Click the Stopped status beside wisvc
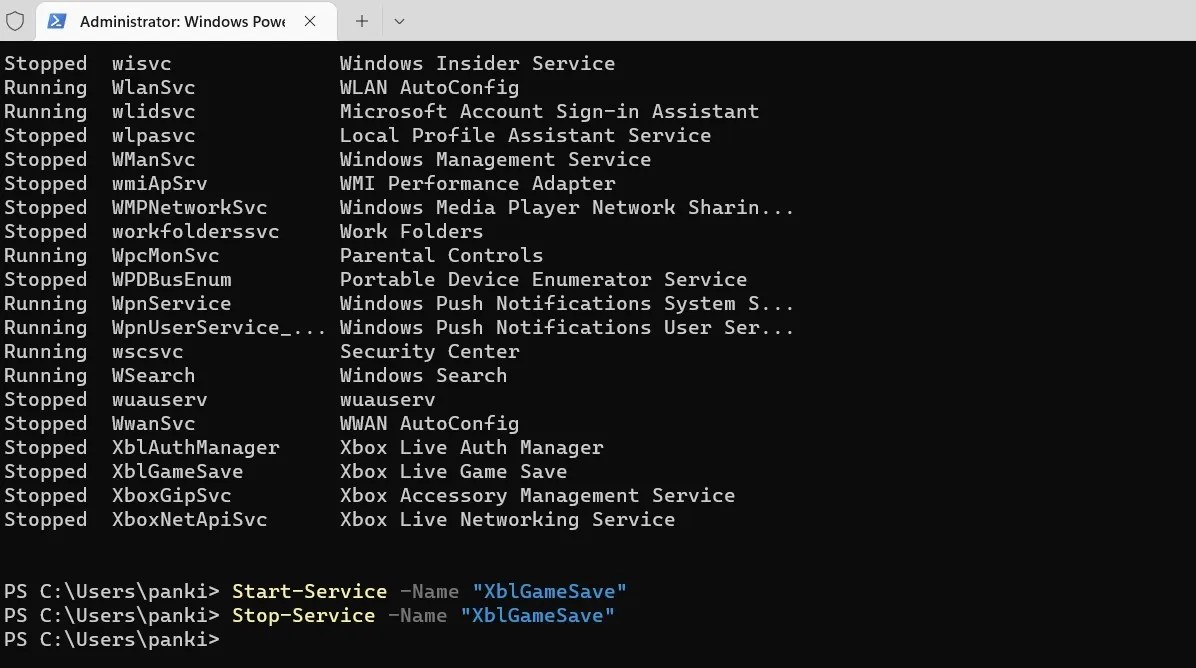 pos(45,63)
